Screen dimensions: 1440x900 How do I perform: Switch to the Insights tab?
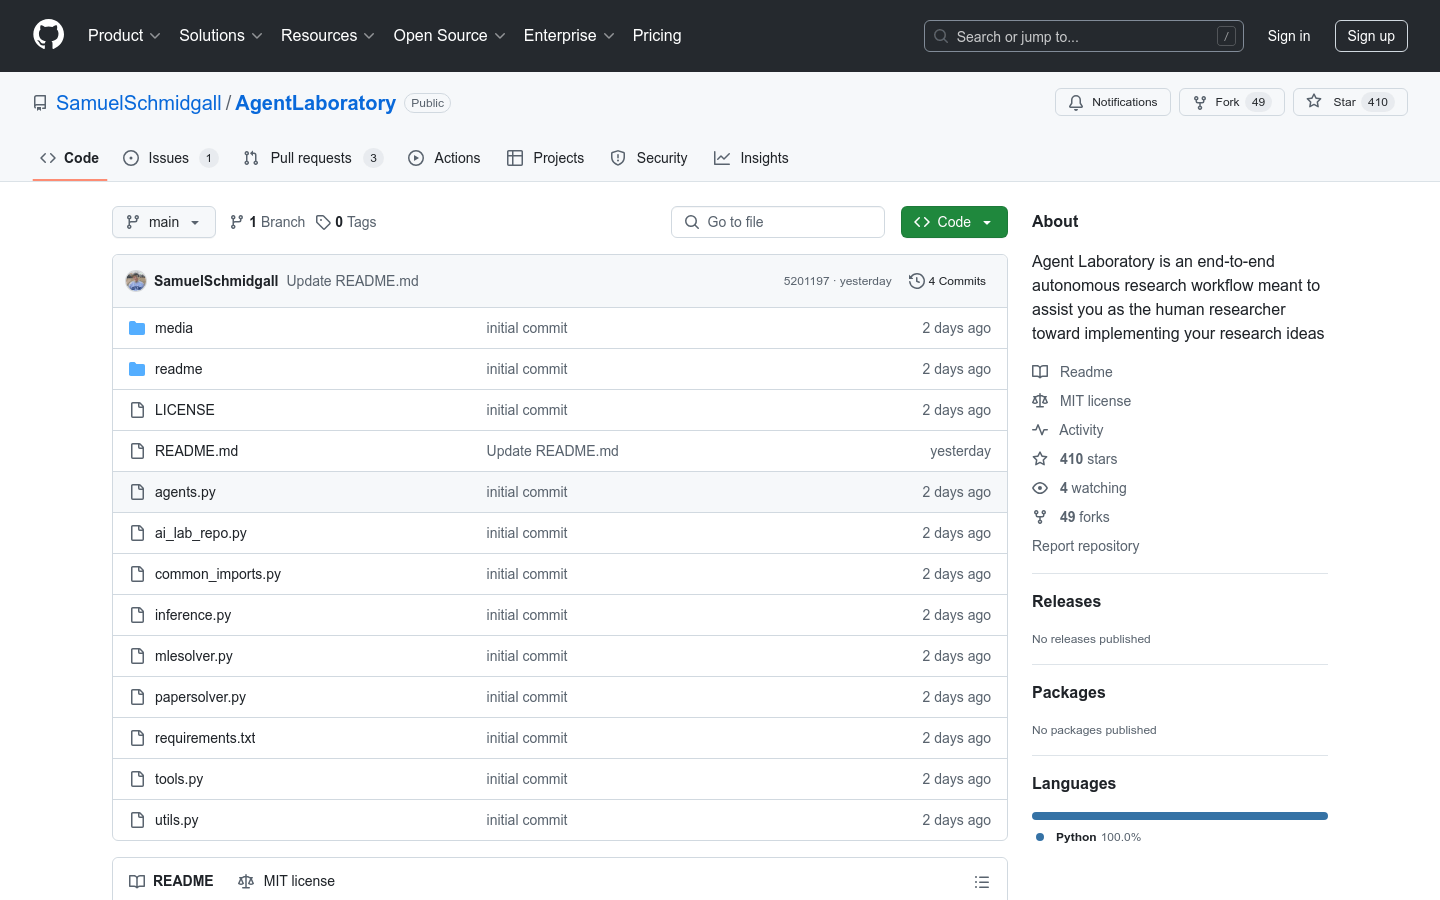(x=751, y=158)
